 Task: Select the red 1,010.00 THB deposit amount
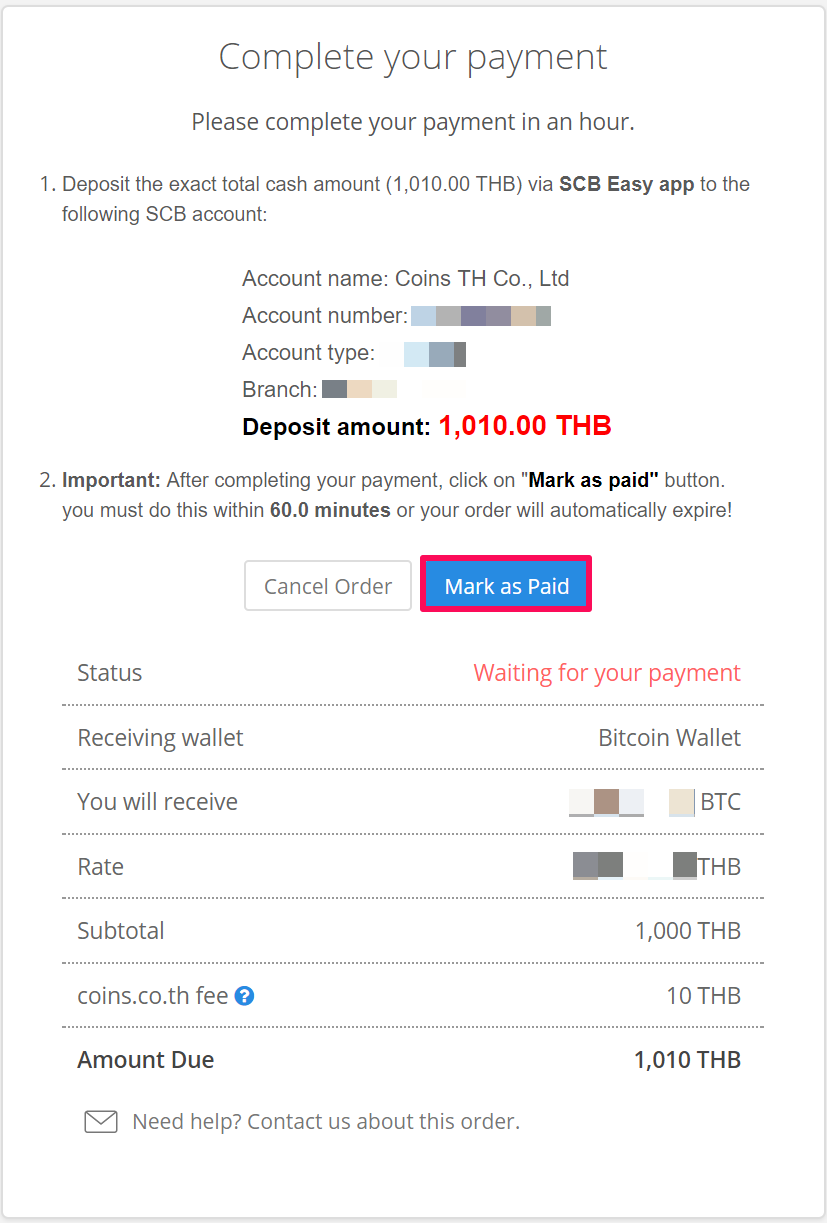(525, 426)
